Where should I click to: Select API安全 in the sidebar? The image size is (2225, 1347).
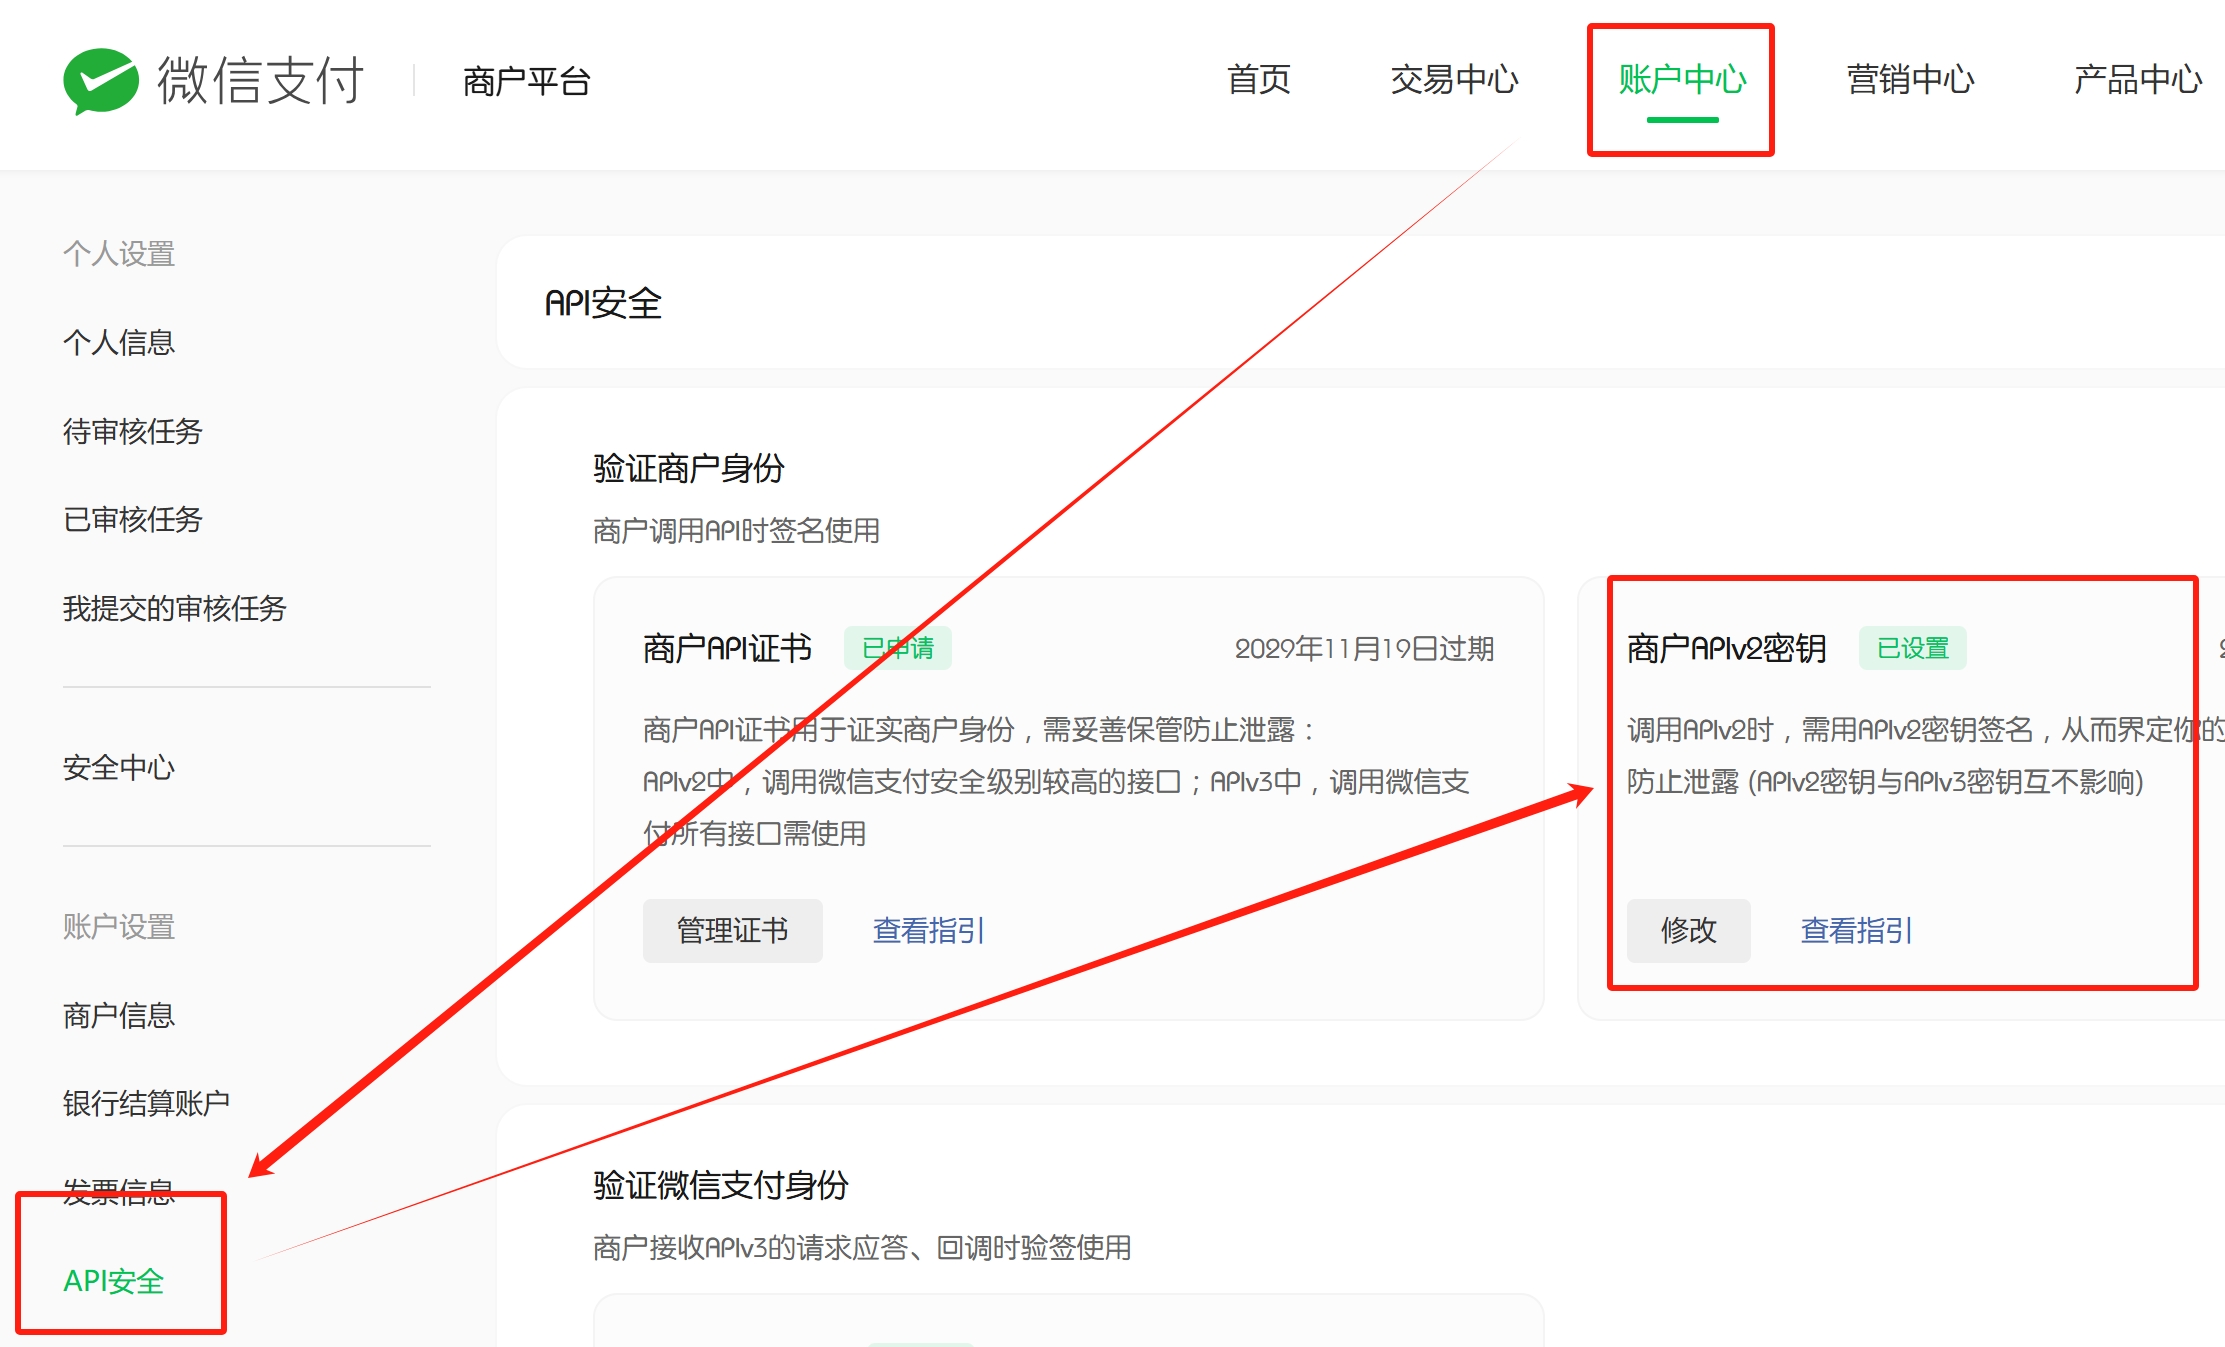click(114, 1281)
